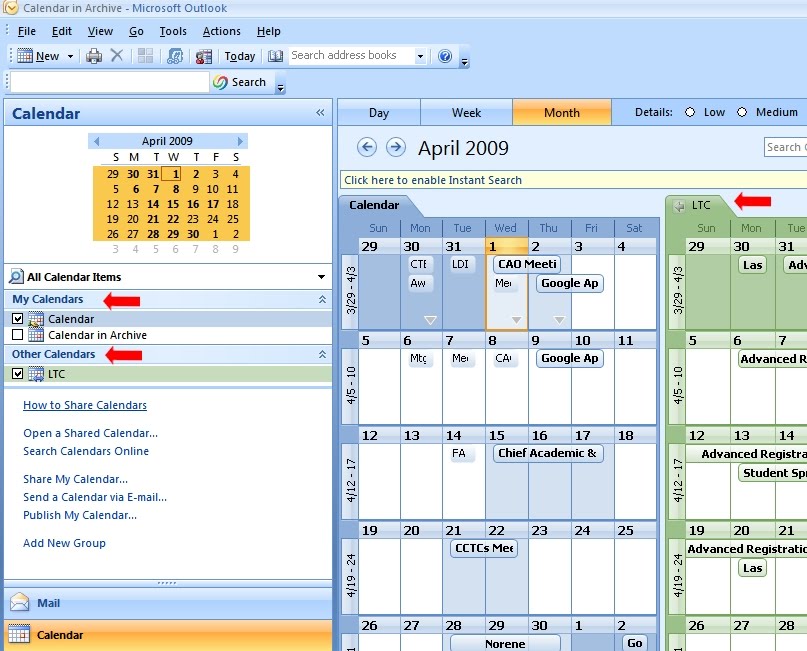Switch to Day view tab

379,113
